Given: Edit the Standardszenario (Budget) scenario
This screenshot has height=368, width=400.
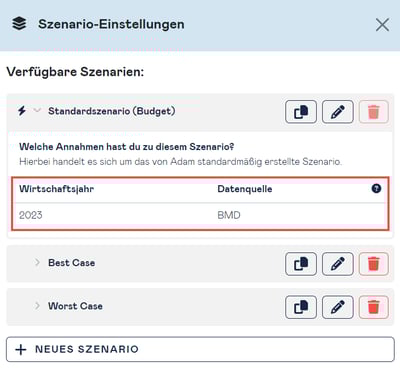Looking at the screenshot, I should tap(337, 112).
